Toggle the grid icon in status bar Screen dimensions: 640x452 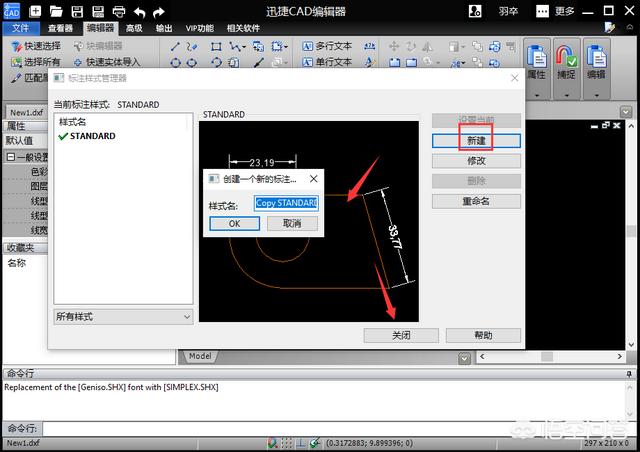coord(287,443)
